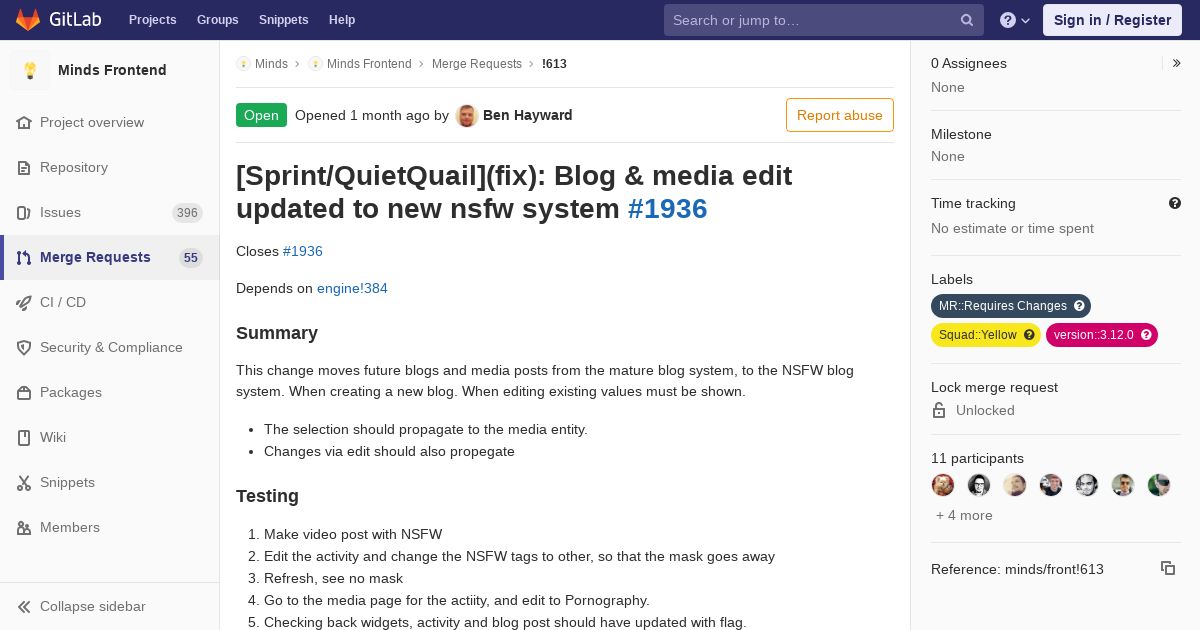This screenshot has width=1200, height=630.
Task: Click the Minds breadcrumb icon
Action: point(243,63)
